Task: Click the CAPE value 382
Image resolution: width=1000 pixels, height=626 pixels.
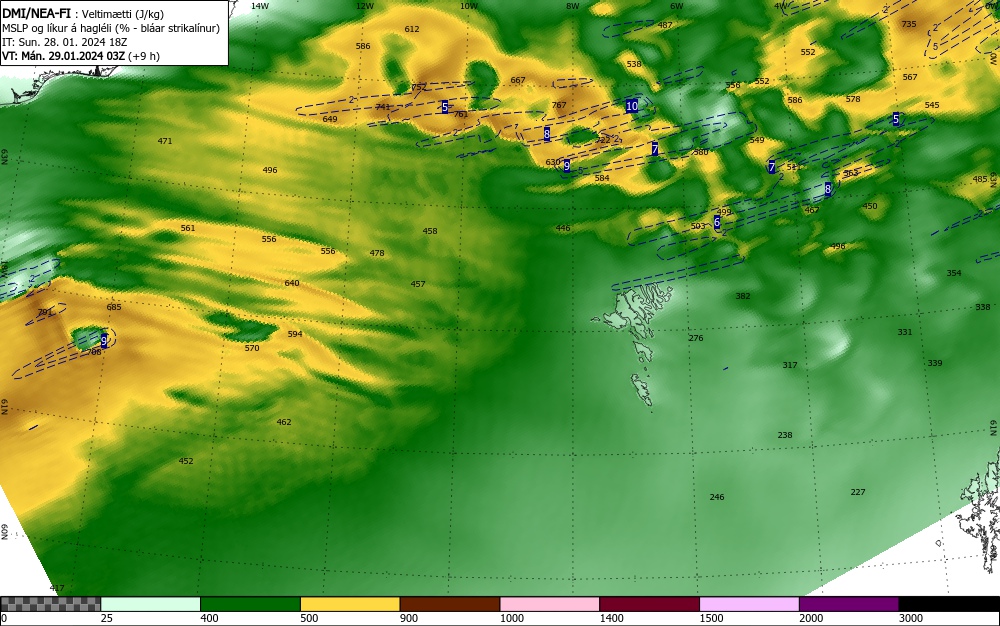Action: [743, 296]
